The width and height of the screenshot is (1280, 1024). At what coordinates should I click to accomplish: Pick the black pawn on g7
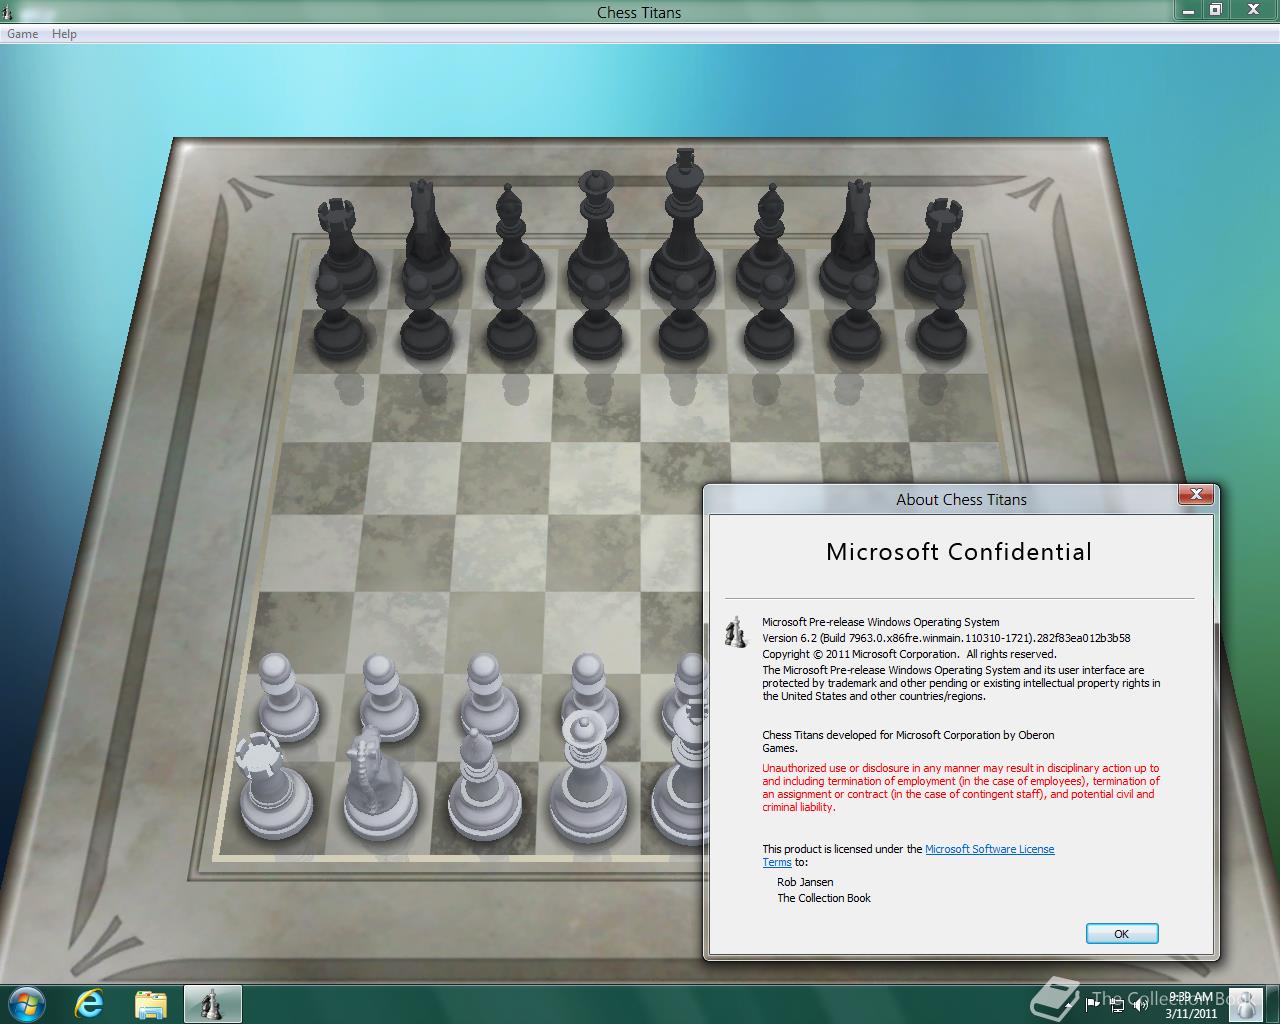point(856,318)
